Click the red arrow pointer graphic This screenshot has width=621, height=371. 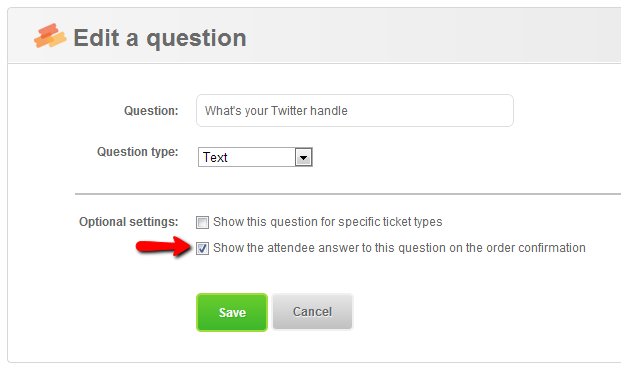pyautogui.click(x=163, y=246)
